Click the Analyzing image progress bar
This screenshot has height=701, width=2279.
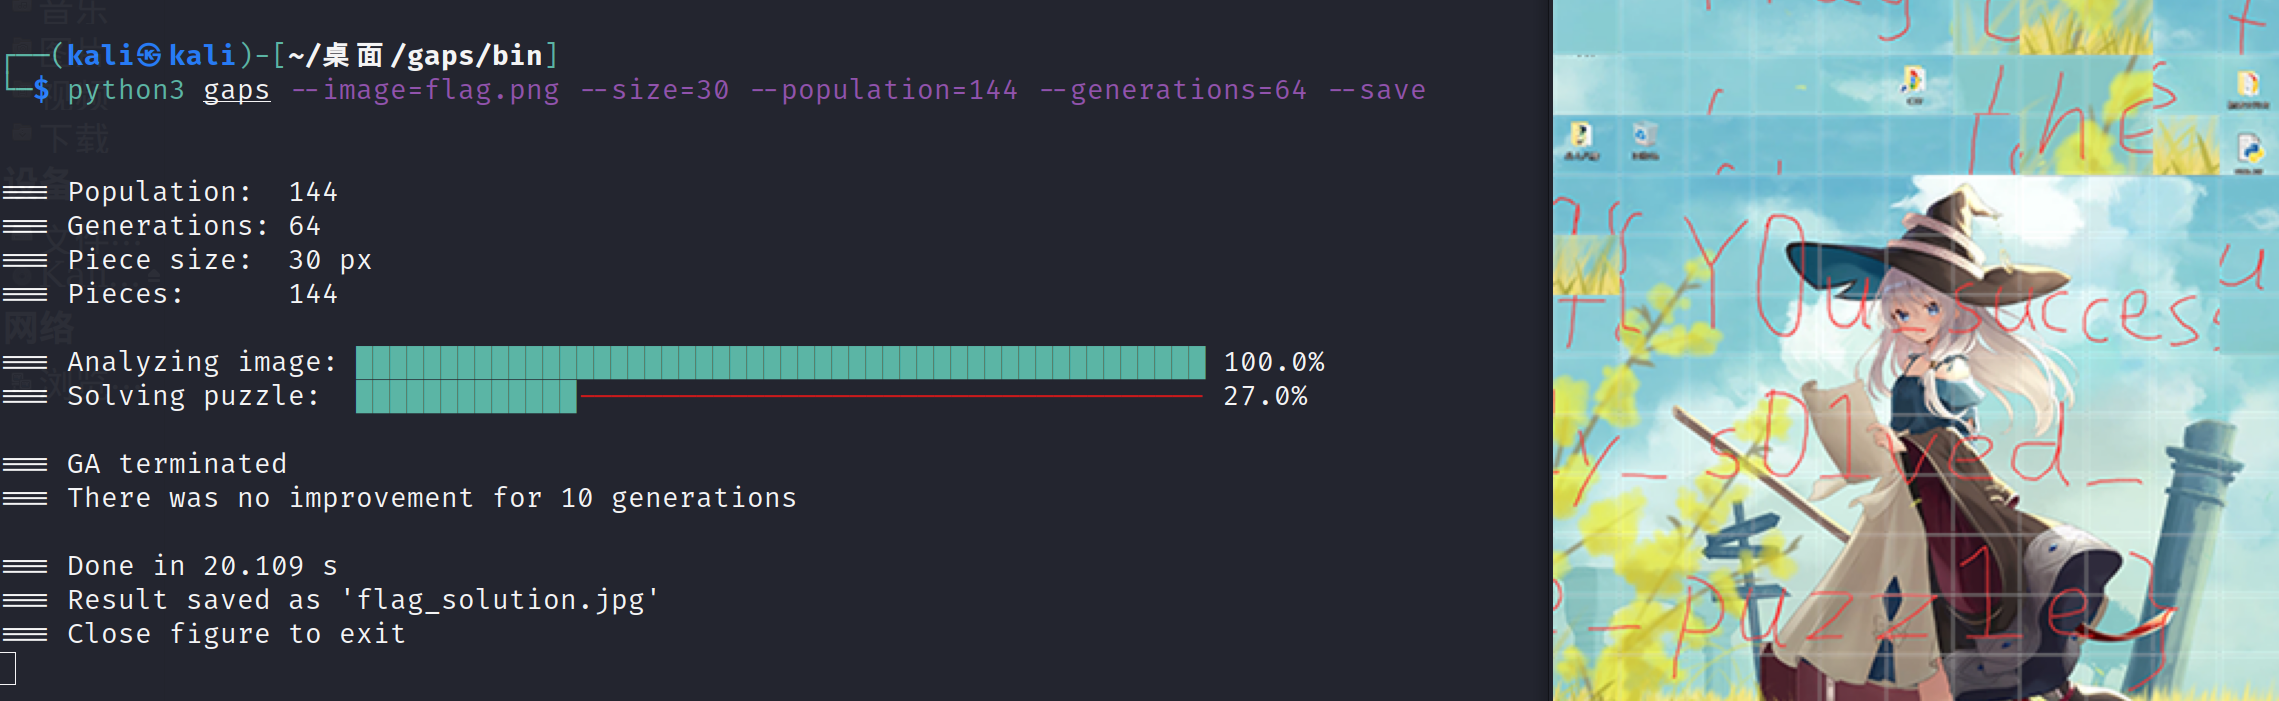pyautogui.click(x=780, y=362)
